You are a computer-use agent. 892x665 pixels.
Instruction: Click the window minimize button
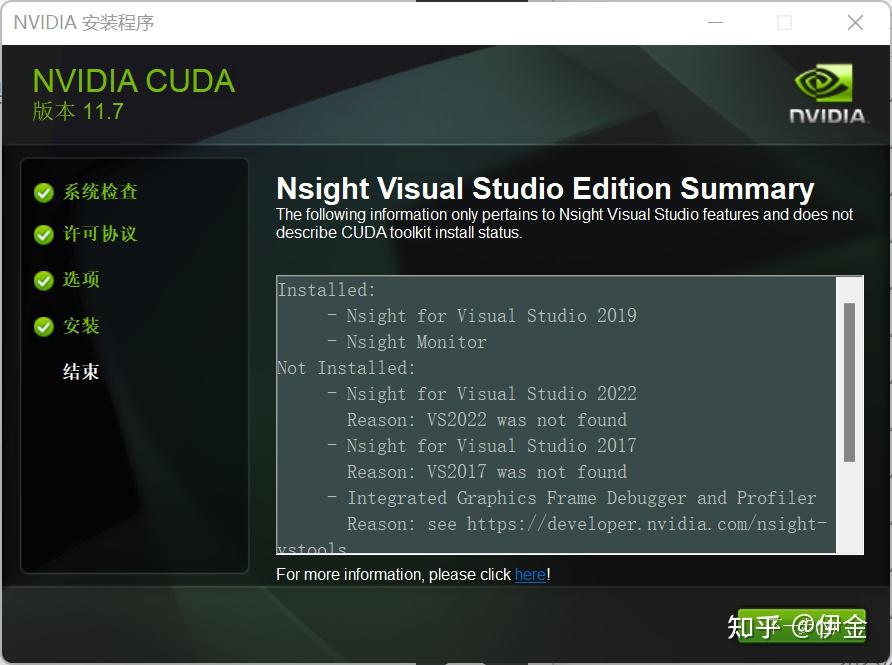coord(716,22)
